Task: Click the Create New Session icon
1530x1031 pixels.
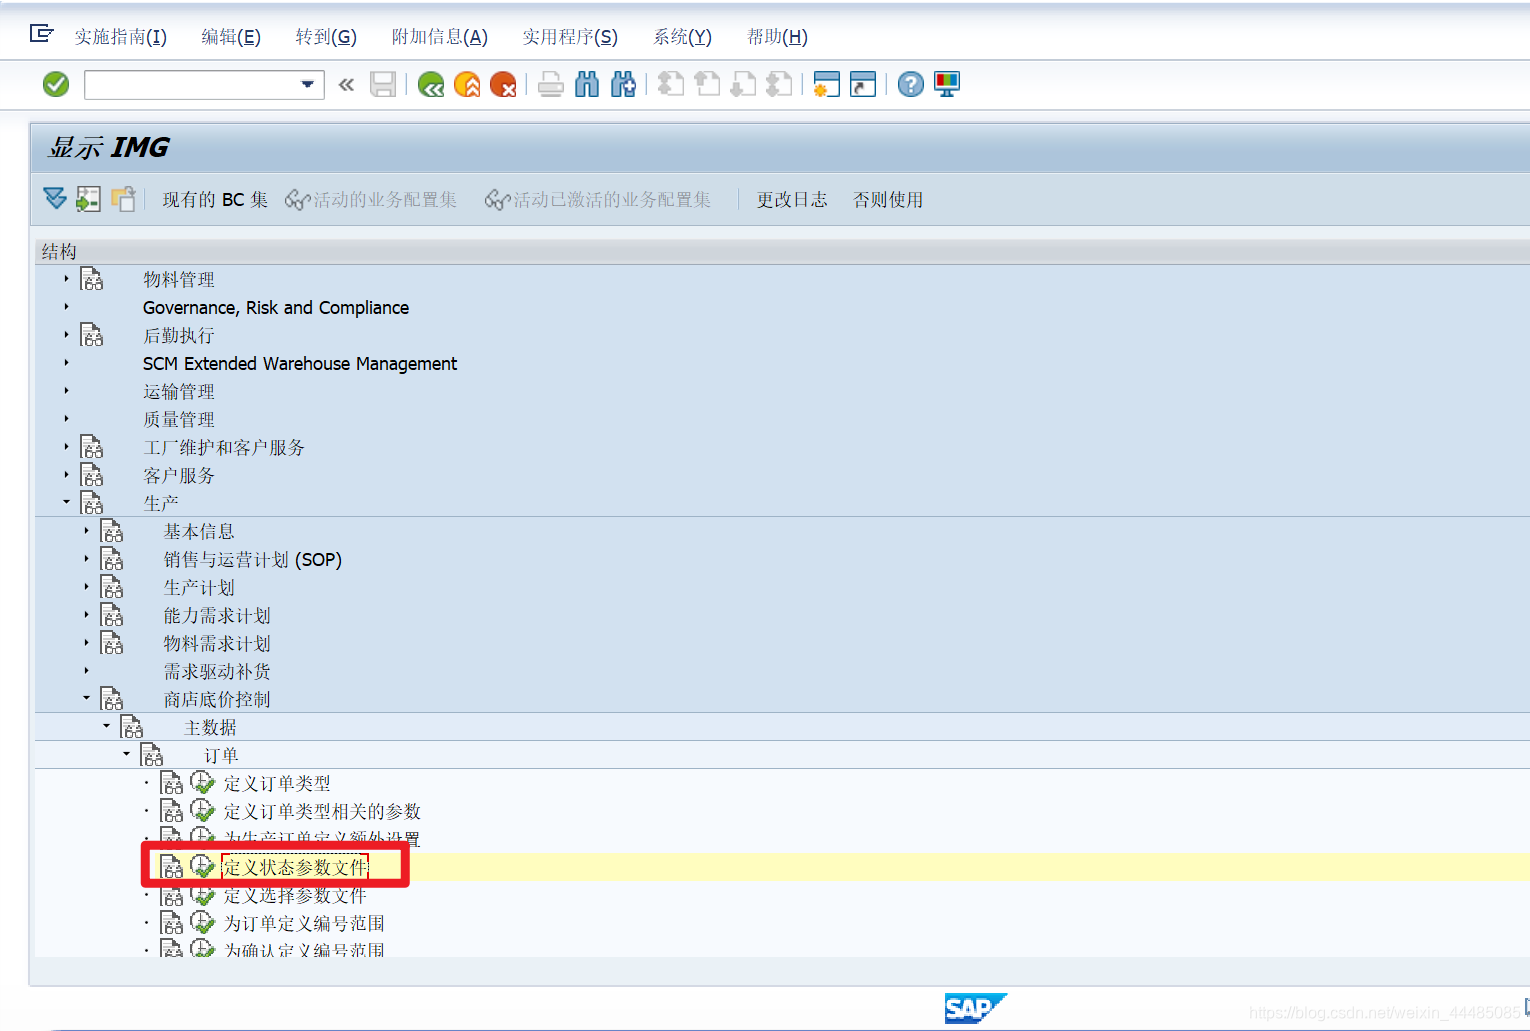Action: coord(826,85)
